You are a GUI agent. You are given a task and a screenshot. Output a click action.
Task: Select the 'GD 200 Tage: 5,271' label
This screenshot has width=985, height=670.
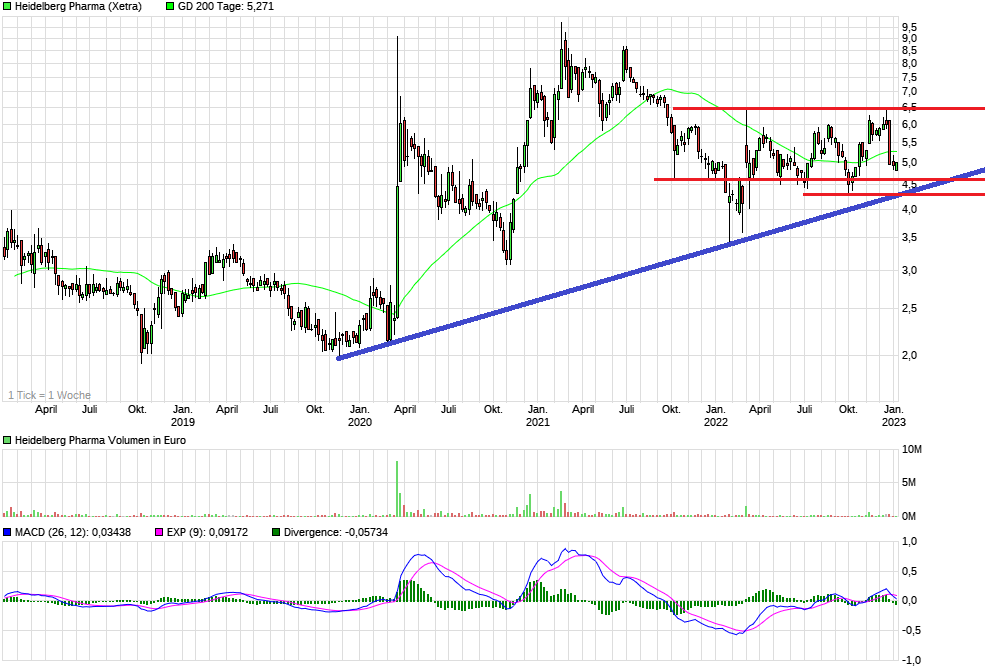[x=226, y=6]
